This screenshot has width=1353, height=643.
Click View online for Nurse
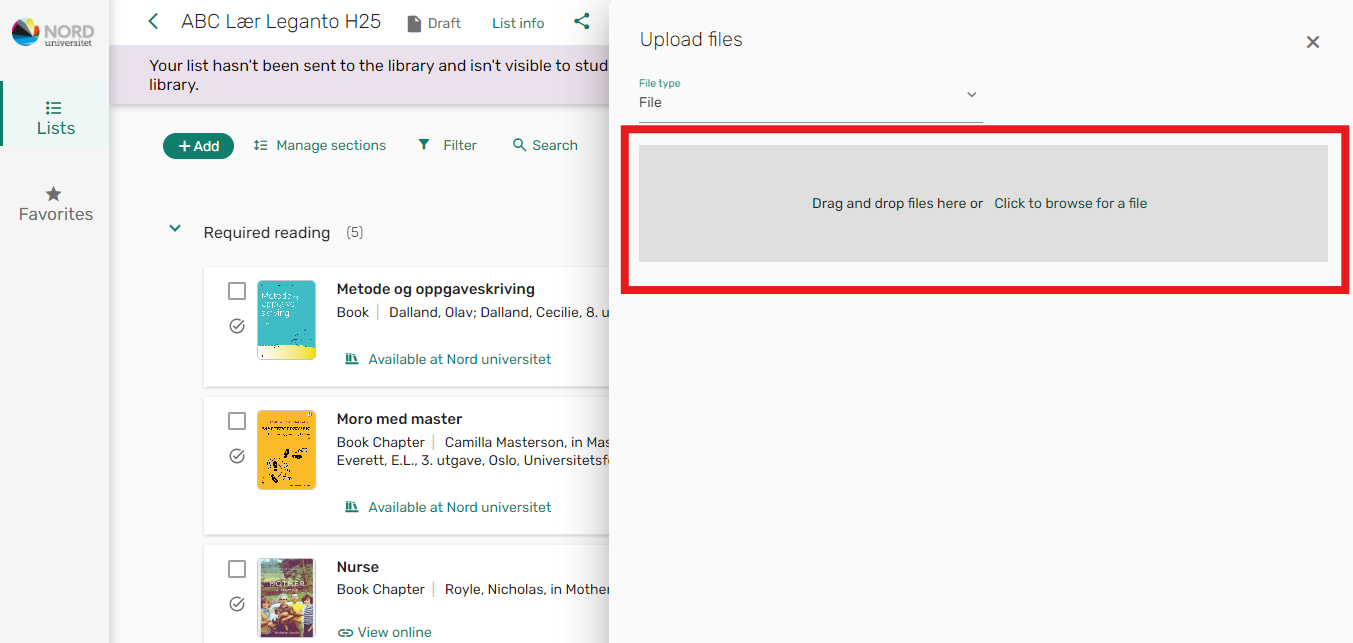point(384,632)
